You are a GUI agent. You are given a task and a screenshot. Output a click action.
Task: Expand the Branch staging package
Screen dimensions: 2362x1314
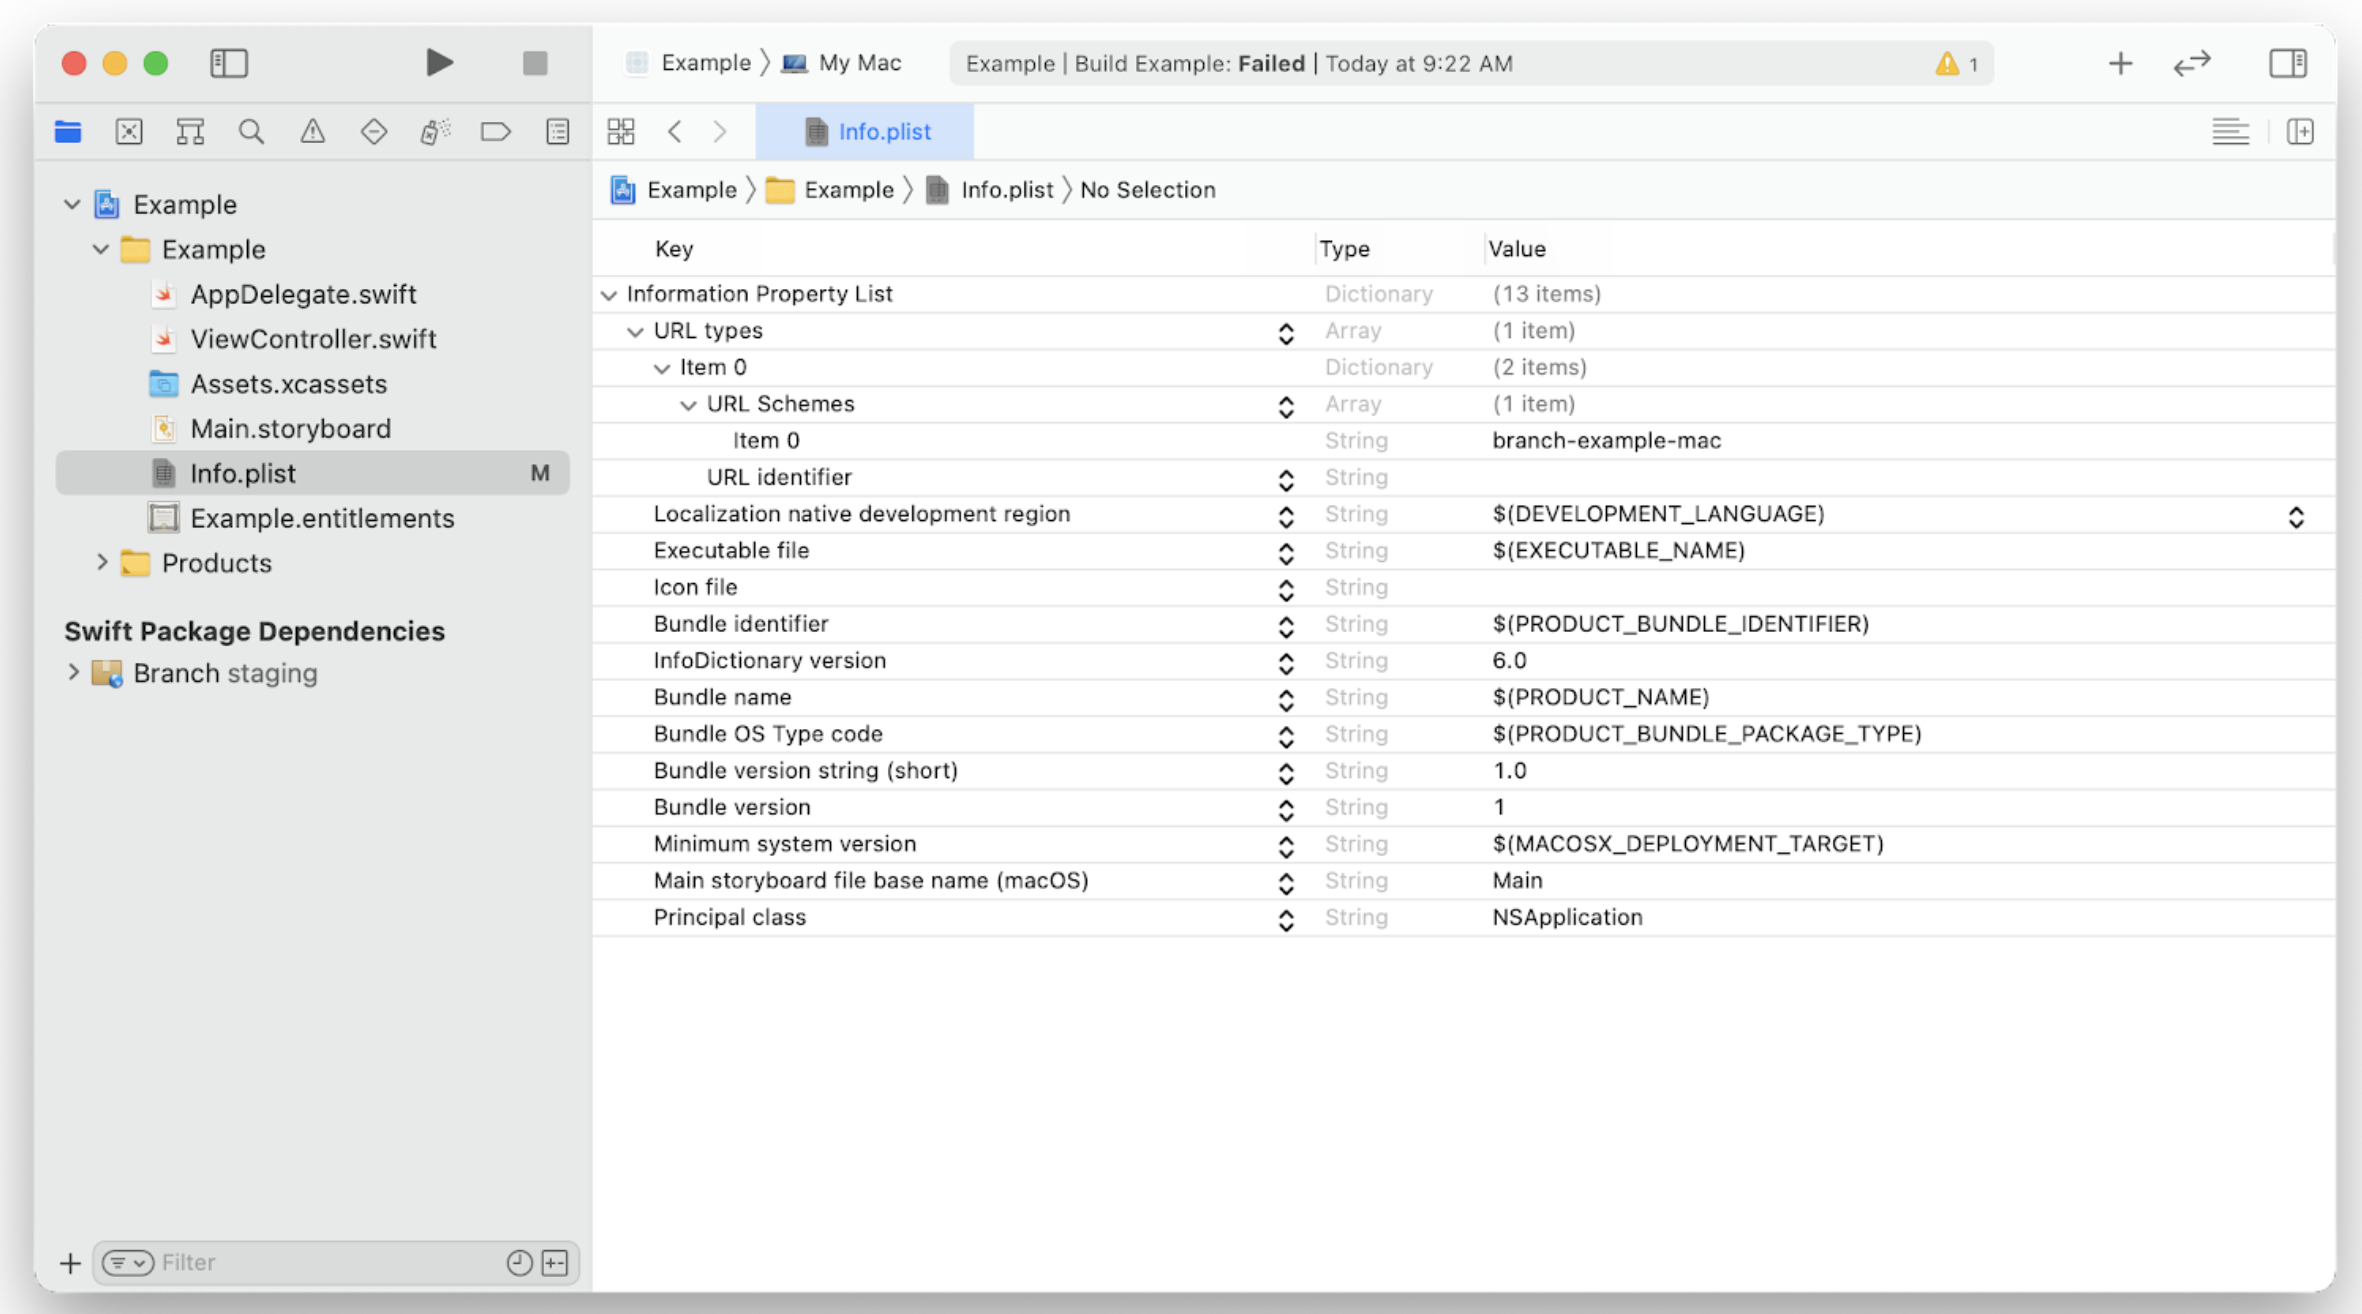pos(72,673)
